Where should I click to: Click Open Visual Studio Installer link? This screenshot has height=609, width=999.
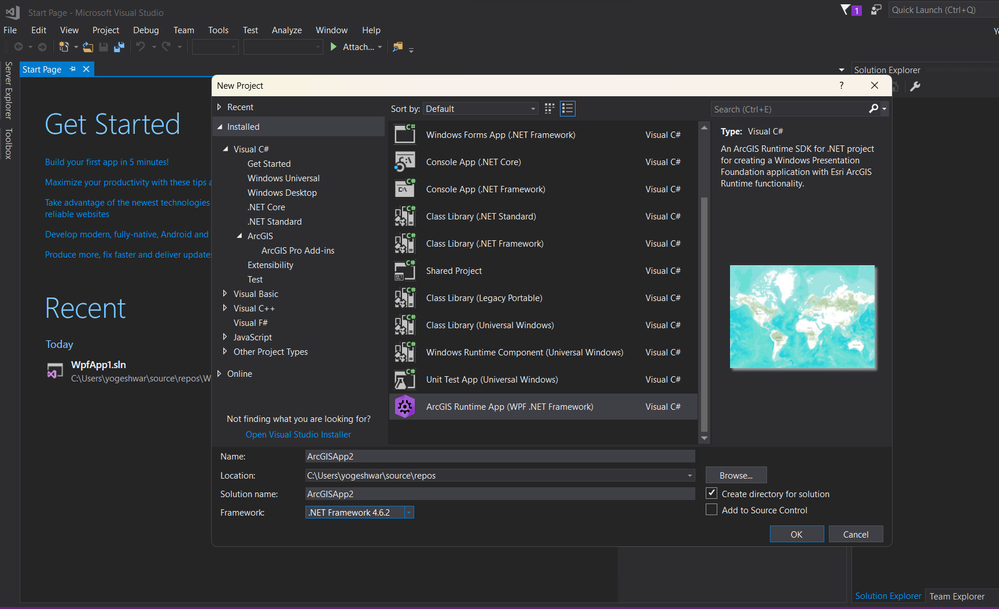[x=298, y=435]
